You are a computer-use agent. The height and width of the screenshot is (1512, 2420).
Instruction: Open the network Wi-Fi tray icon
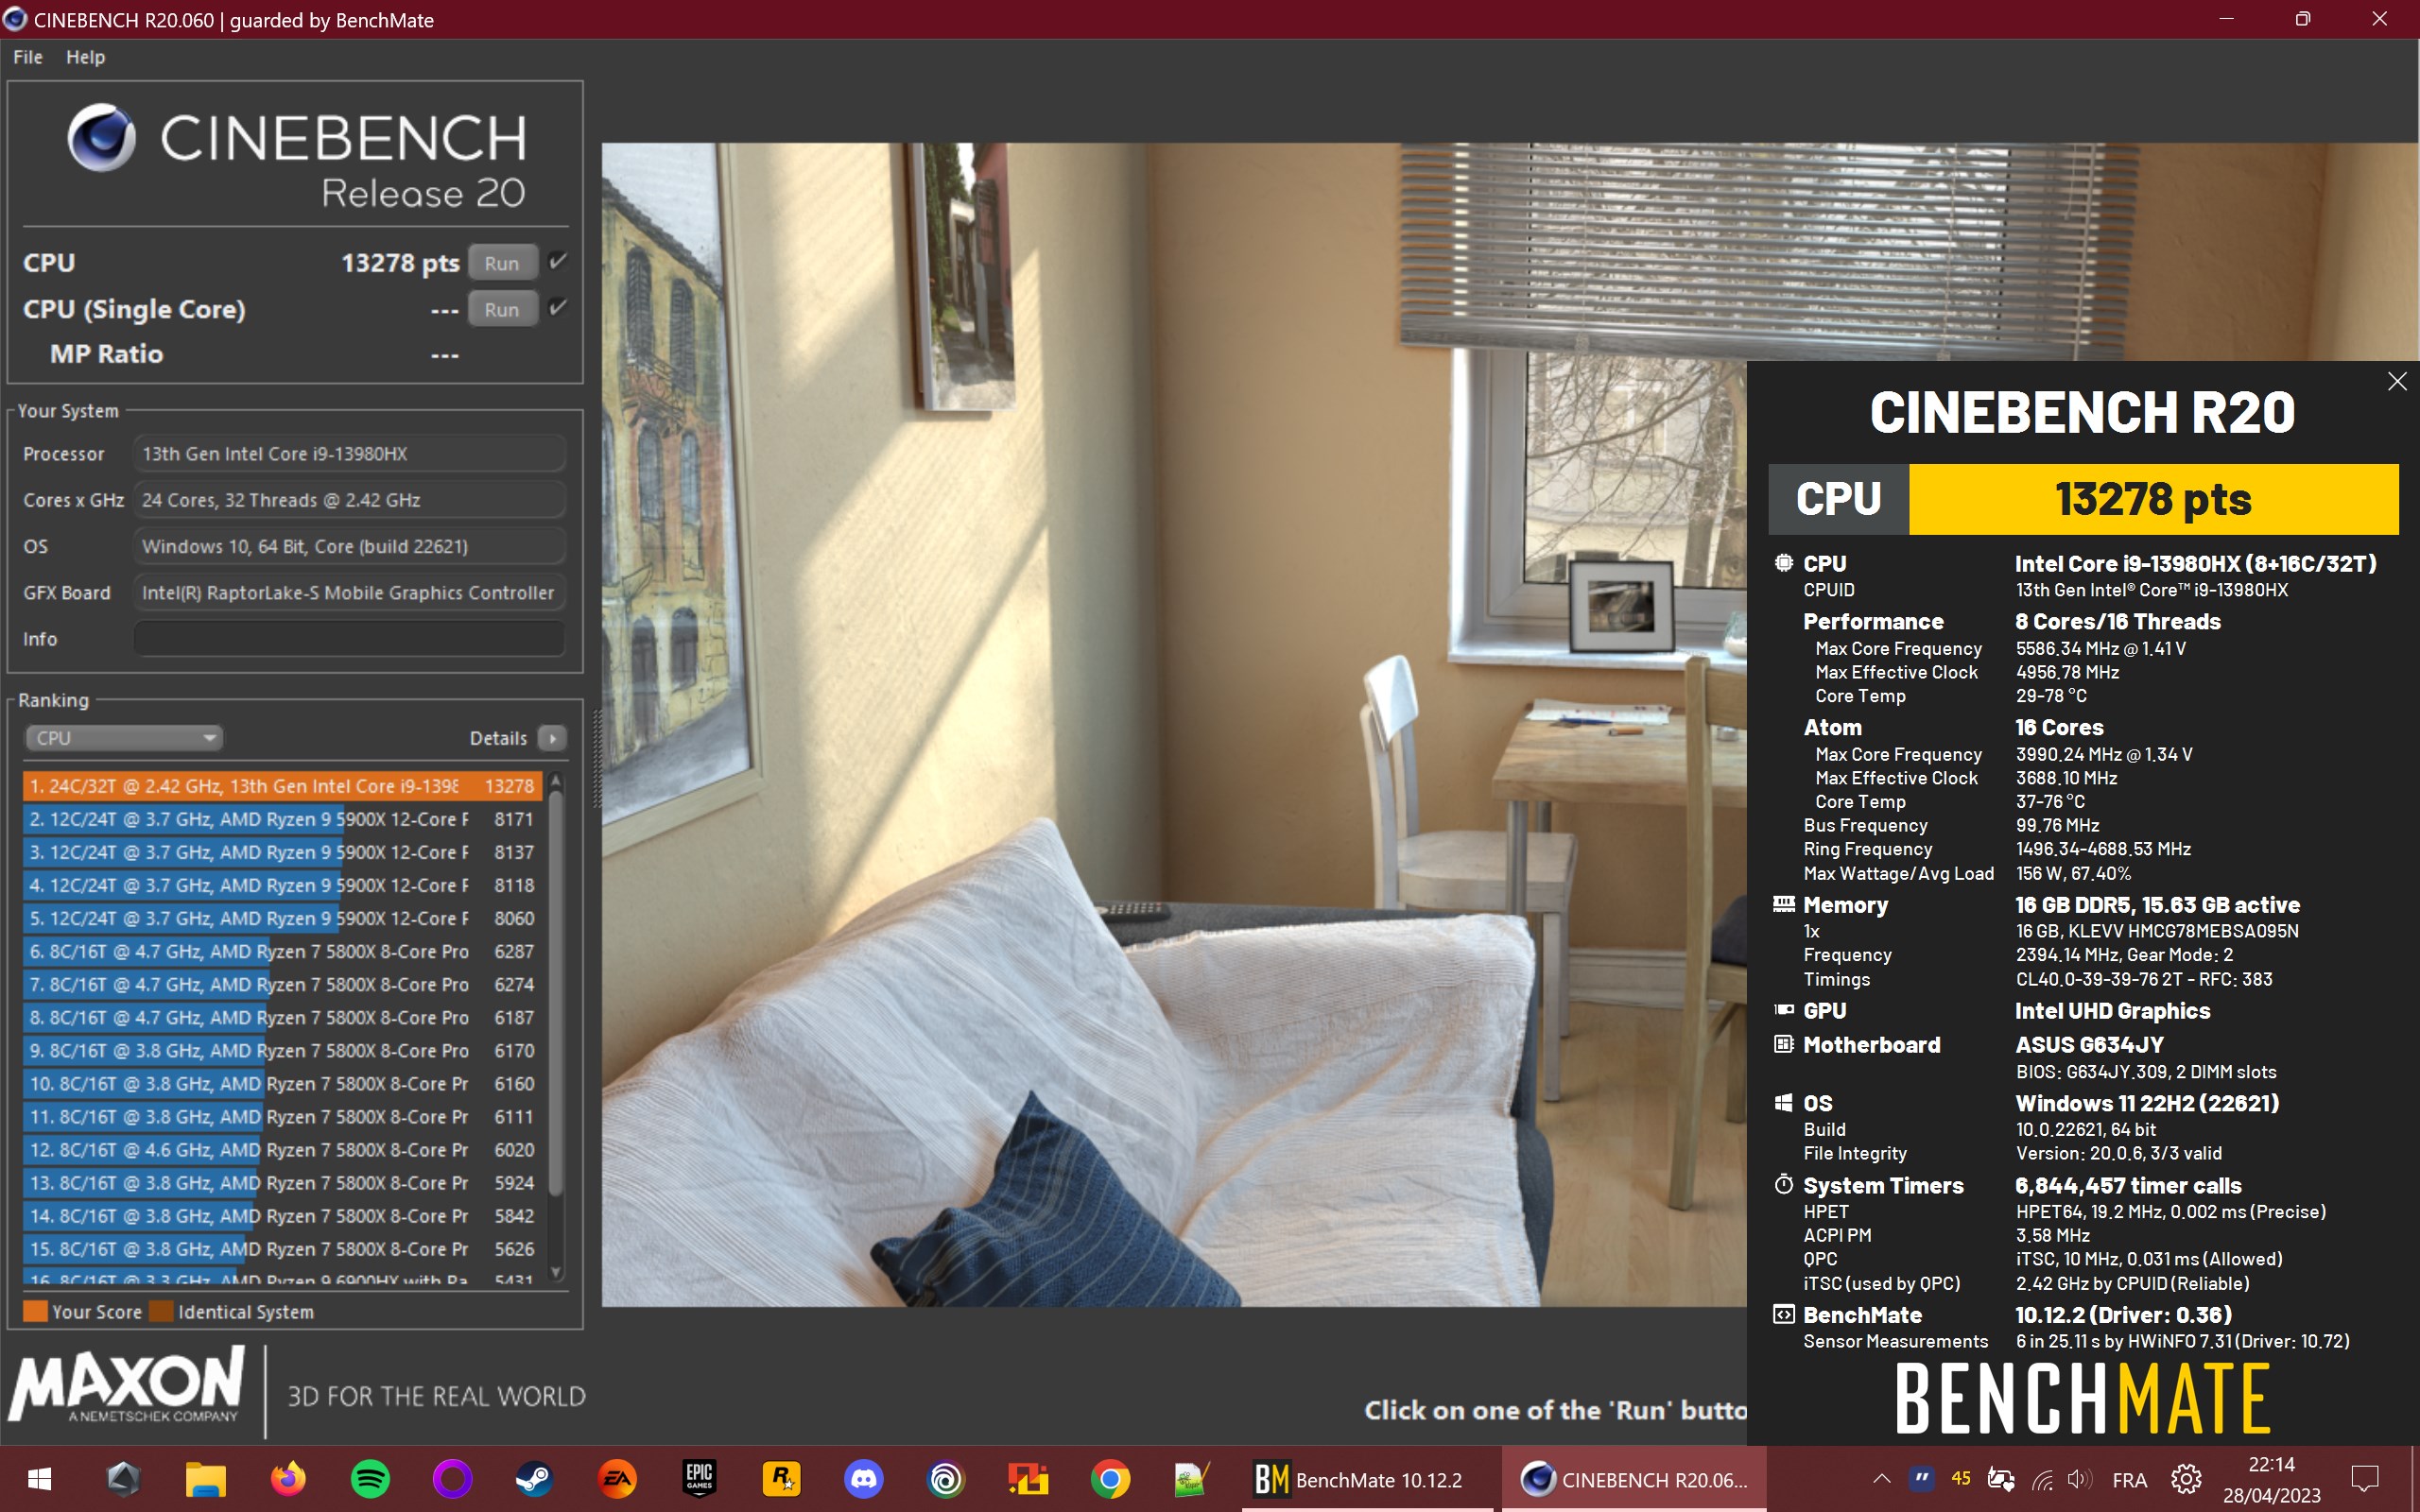(x=2042, y=1479)
